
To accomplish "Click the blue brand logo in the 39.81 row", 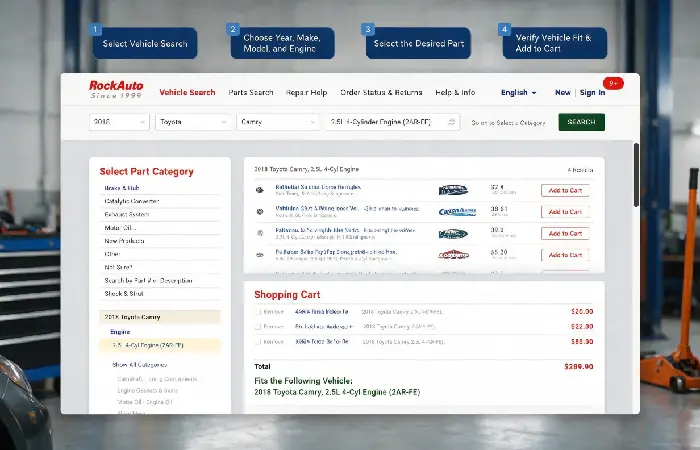I will point(457,212).
